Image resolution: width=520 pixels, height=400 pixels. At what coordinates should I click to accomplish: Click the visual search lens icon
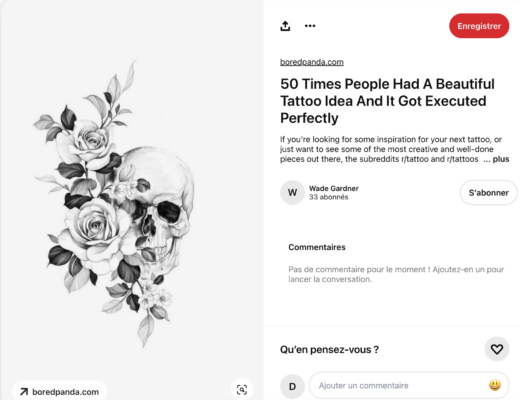pyautogui.click(x=242, y=389)
